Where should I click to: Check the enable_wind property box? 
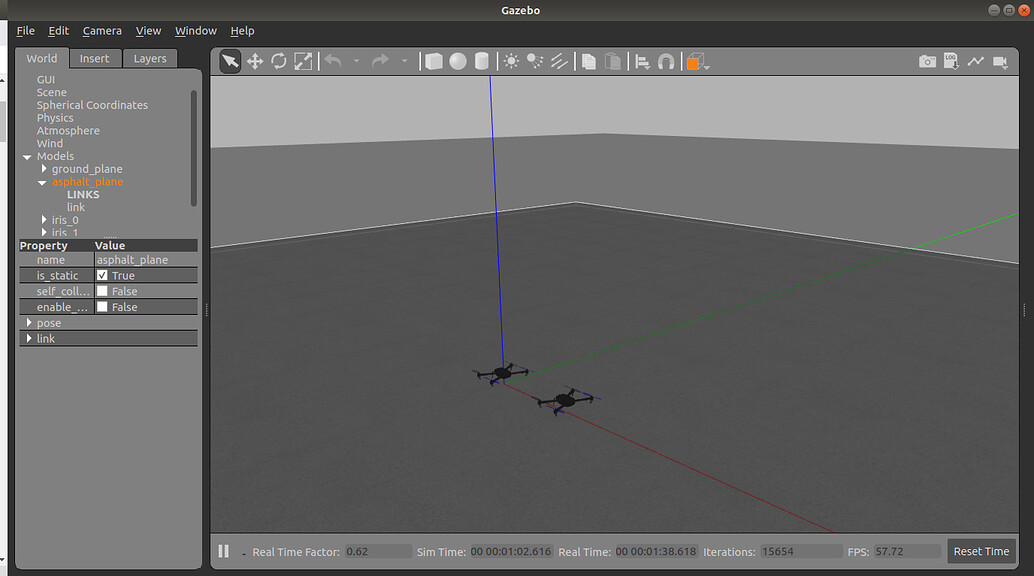(x=101, y=307)
